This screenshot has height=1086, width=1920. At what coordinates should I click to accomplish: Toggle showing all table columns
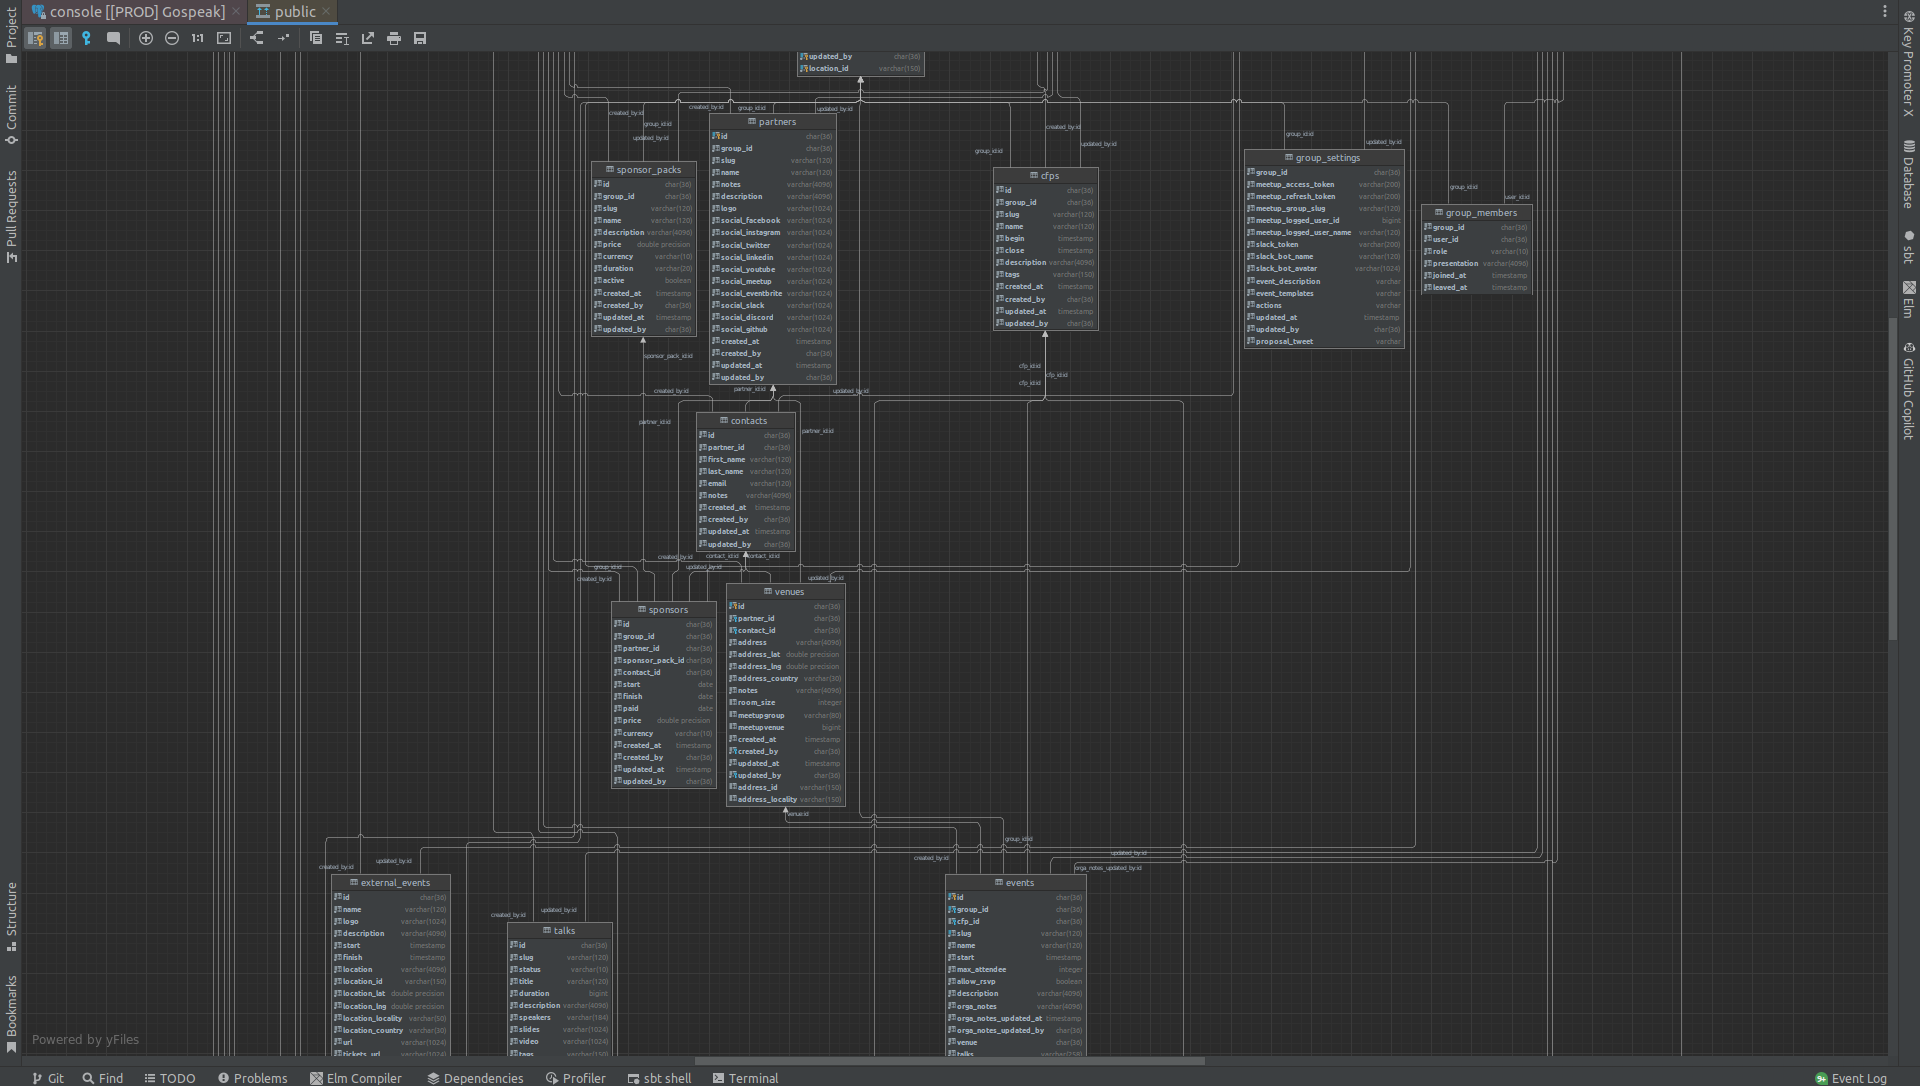click(x=61, y=38)
